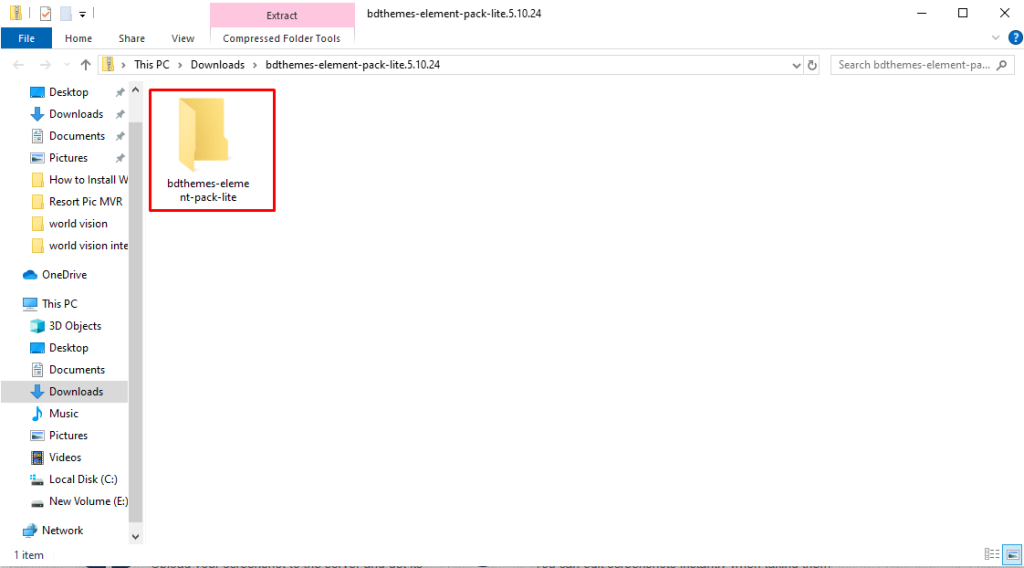Select 3D Objects in the sidebar
The image size is (1024, 568).
[x=74, y=326]
